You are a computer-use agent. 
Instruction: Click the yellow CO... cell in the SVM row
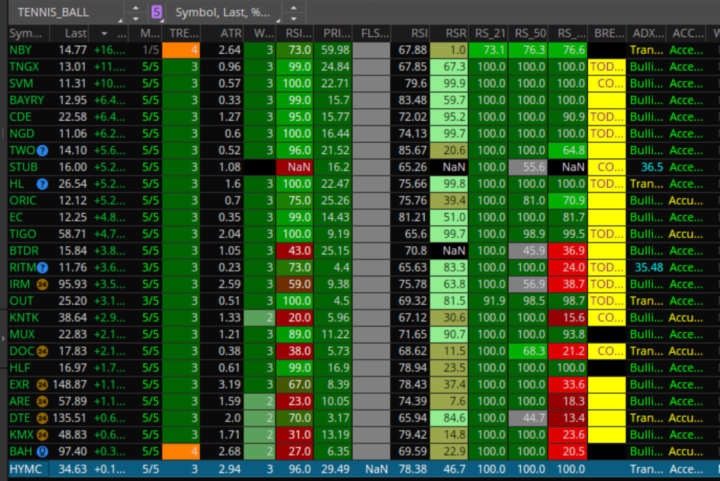pos(607,84)
